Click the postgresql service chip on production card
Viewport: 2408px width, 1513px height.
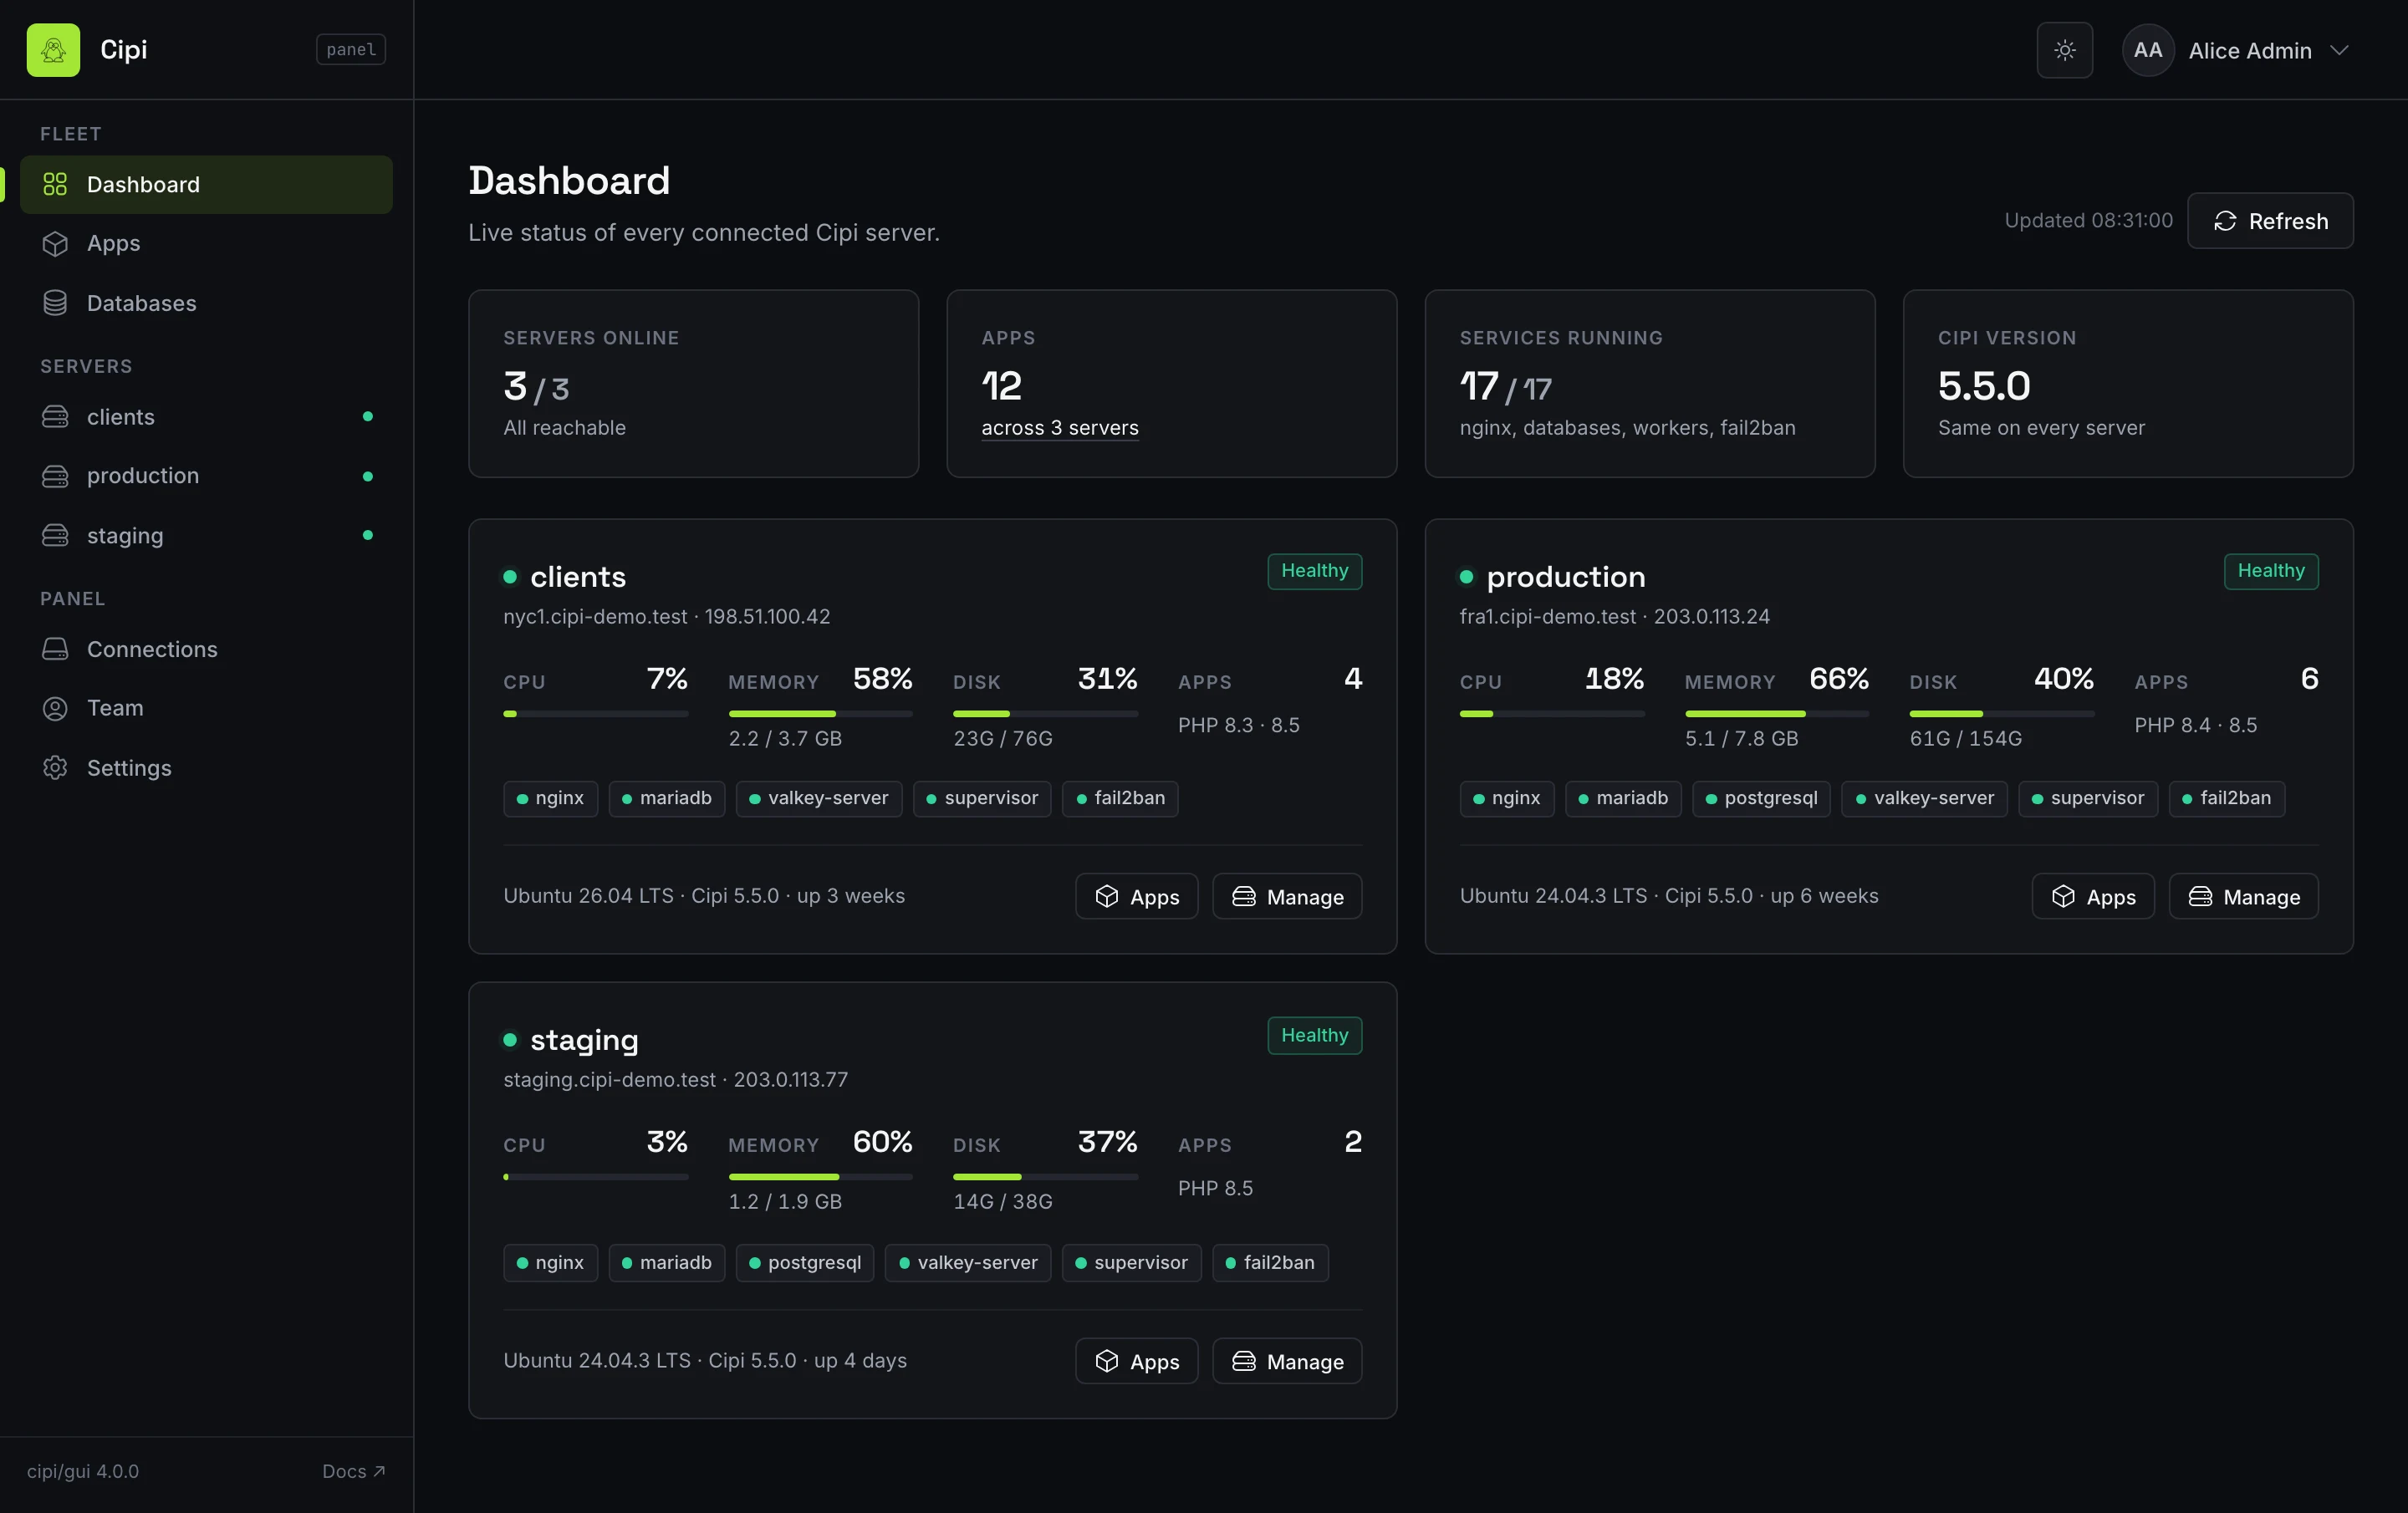tap(1760, 798)
